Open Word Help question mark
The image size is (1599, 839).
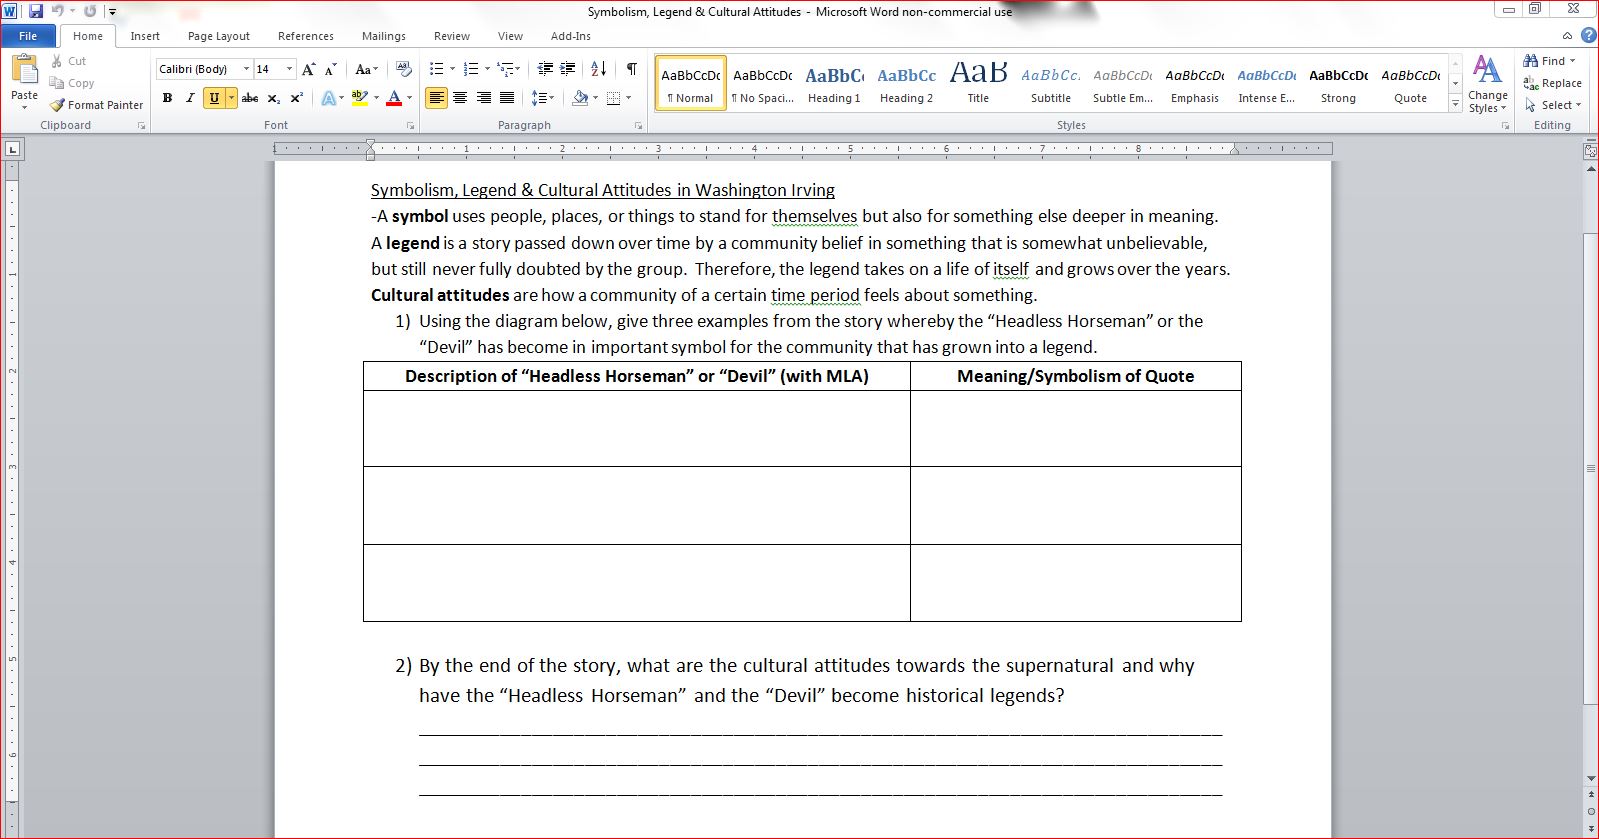pos(1588,36)
